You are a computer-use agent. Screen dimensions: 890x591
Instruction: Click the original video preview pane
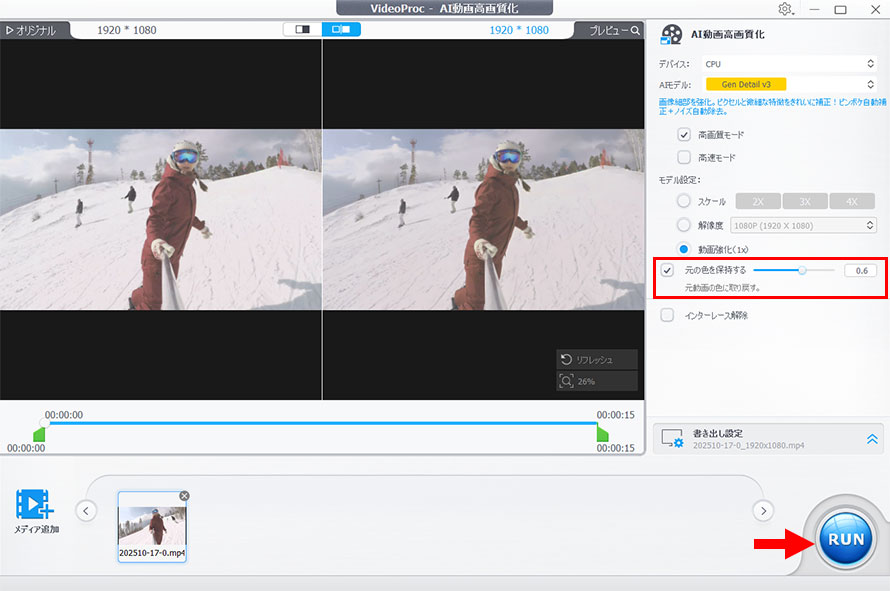pos(161,219)
